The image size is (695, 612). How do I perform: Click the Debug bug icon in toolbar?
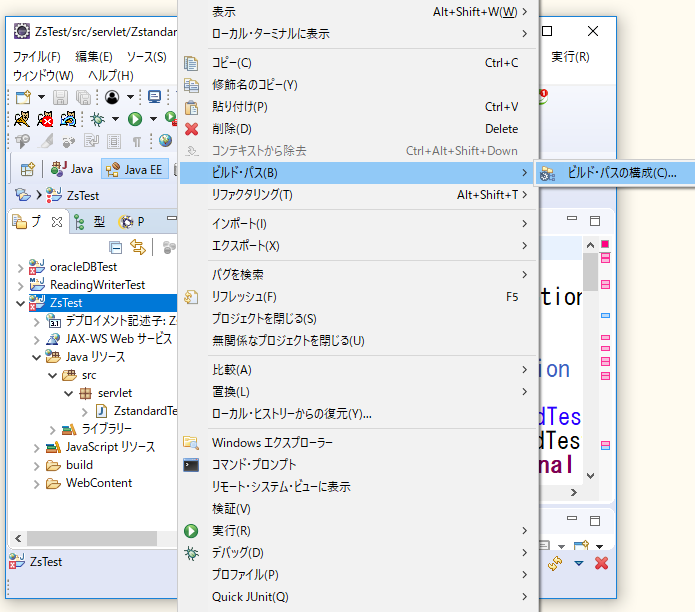coord(97,119)
